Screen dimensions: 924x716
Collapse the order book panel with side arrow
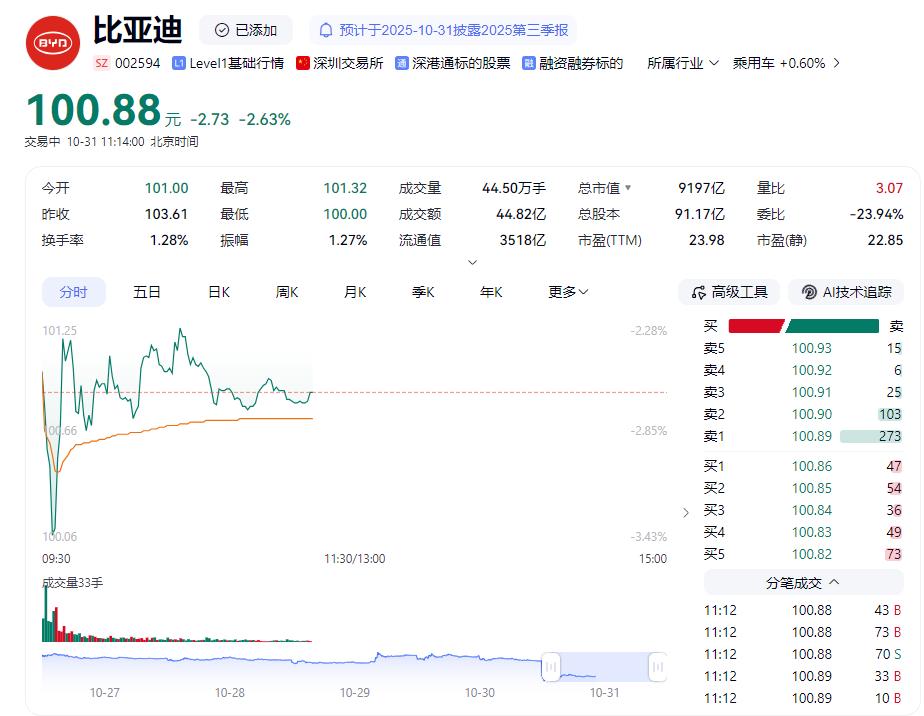click(x=685, y=513)
